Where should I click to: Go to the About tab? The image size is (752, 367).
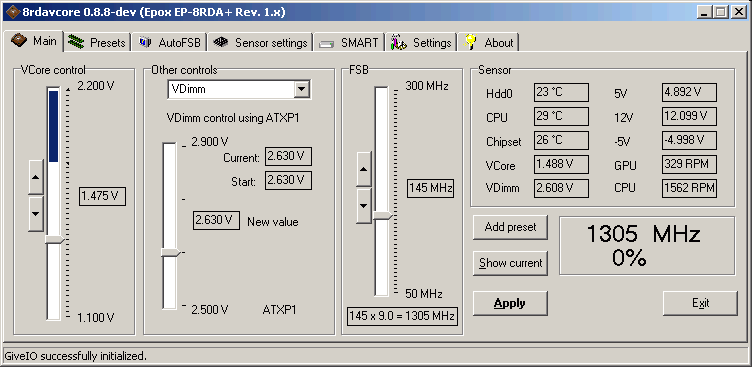(x=488, y=42)
